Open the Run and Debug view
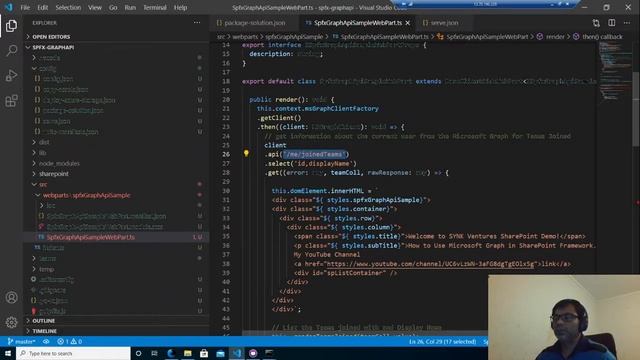The width and height of the screenshot is (640, 360). coord(11,76)
